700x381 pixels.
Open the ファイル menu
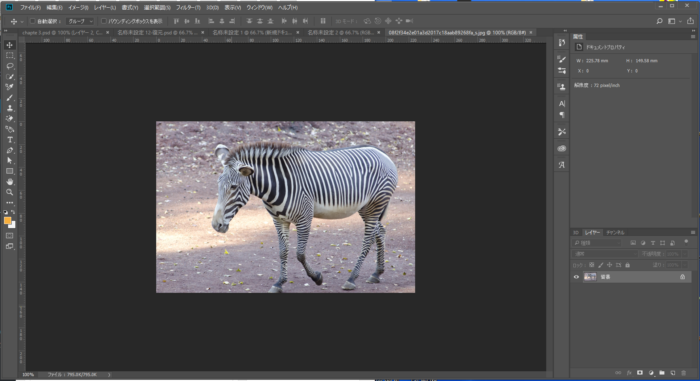pyautogui.click(x=30, y=8)
